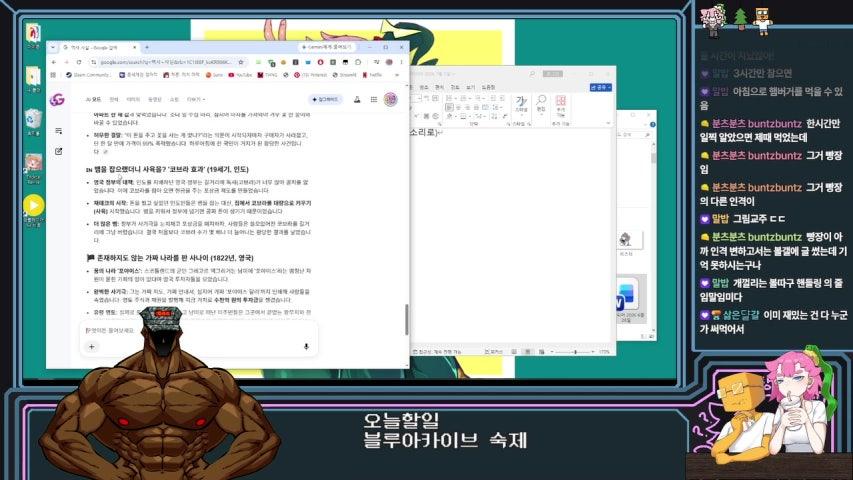Click Word 공유 share button
Screen dimensions: 853x480
tap(601, 87)
